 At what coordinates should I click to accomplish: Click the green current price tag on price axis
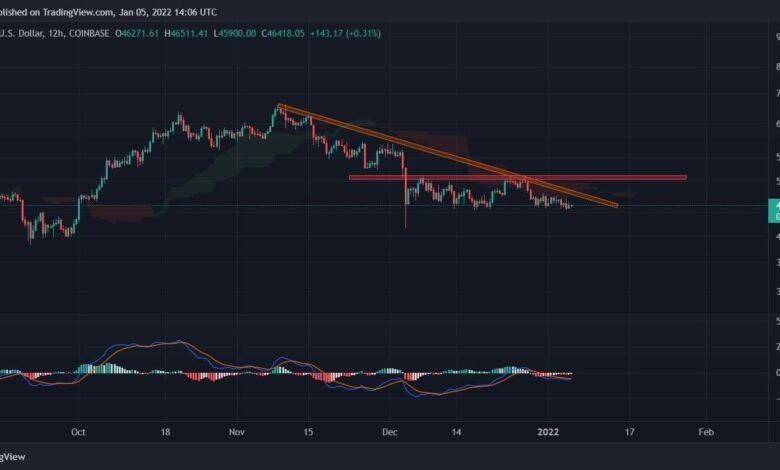(x=774, y=211)
